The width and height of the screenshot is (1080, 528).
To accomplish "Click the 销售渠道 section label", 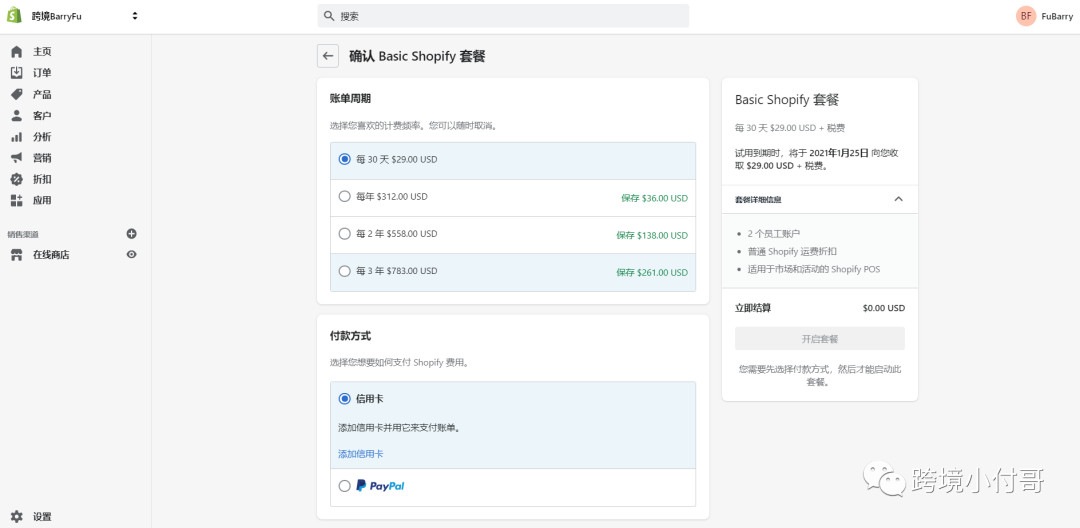I will [x=23, y=235].
